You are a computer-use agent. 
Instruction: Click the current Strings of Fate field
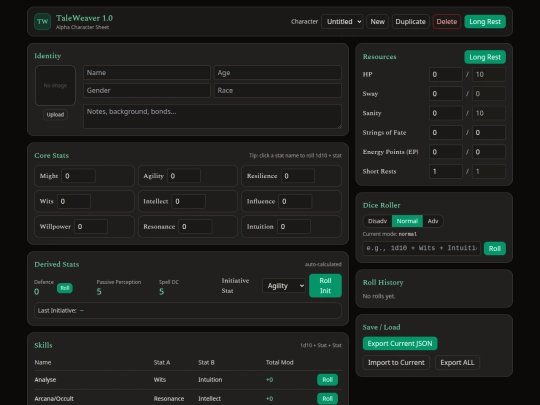pos(446,133)
